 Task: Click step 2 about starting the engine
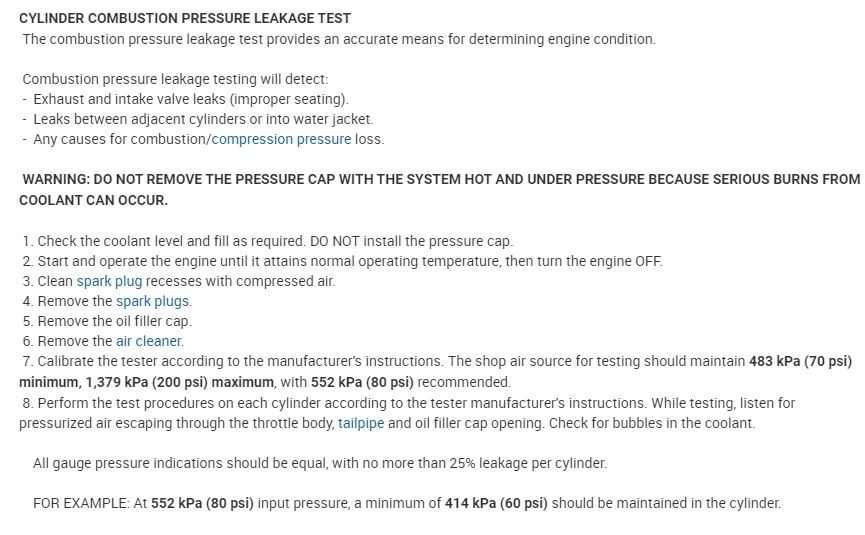pos(342,261)
